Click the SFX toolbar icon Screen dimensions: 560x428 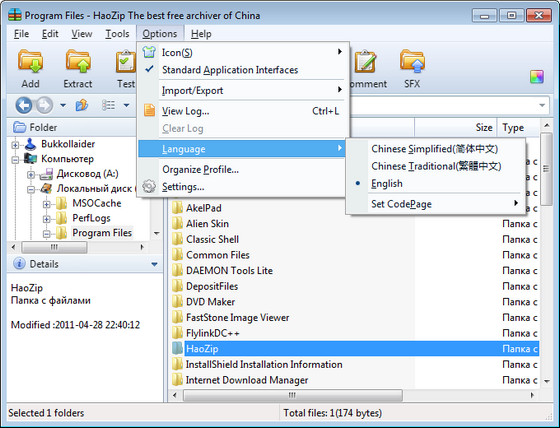412,61
